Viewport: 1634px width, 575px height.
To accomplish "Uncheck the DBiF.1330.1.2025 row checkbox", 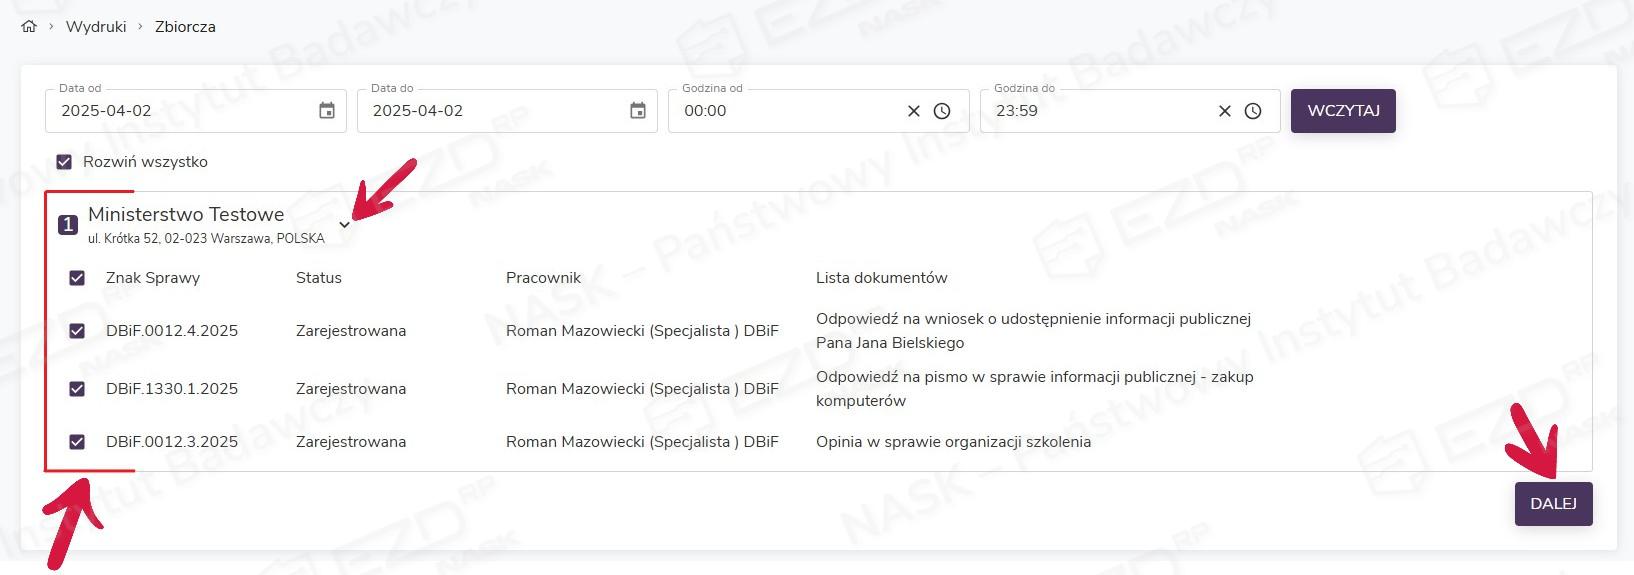I will point(77,389).
